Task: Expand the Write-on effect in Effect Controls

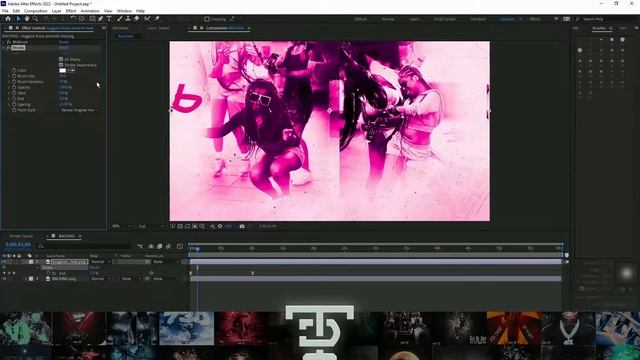Action: click(4, 42)
